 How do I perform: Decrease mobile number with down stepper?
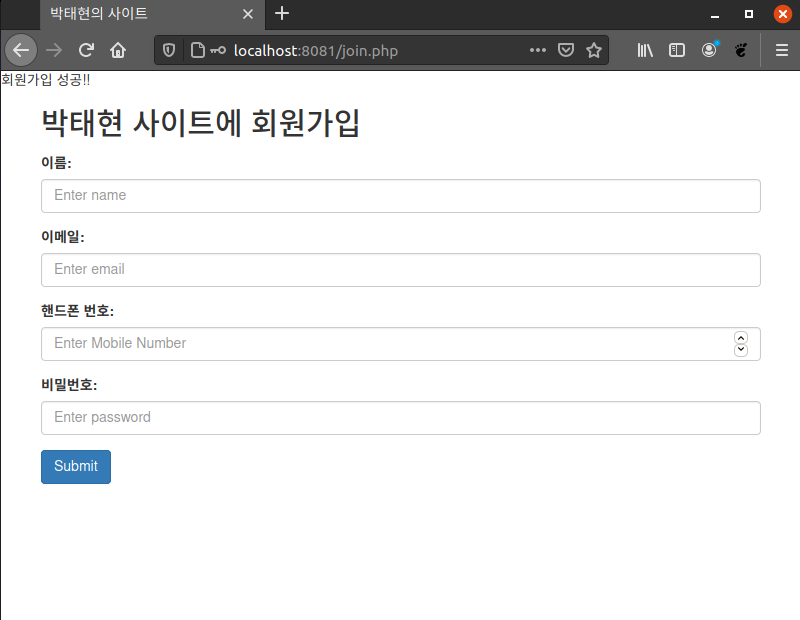pyautogui.click(x=741, y=350)
